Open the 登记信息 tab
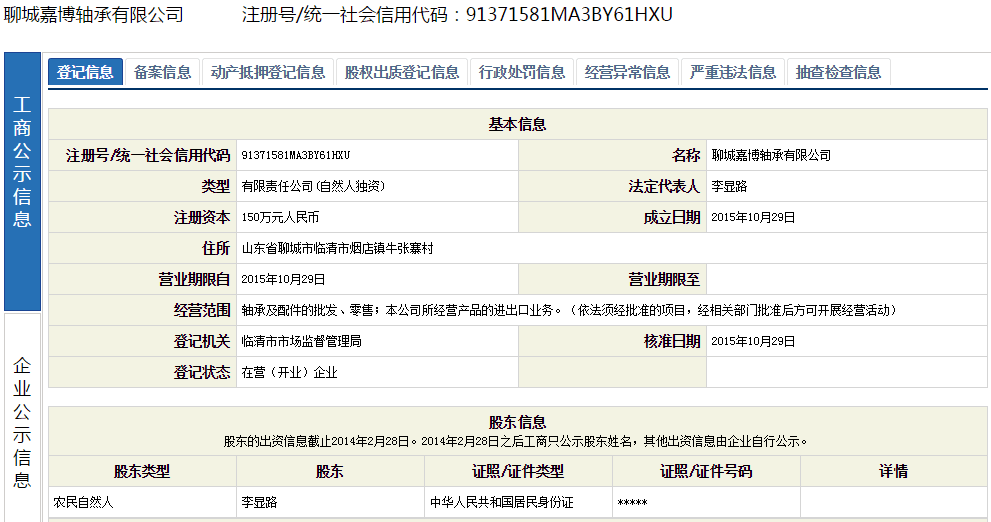 click(x=85, y=72)
